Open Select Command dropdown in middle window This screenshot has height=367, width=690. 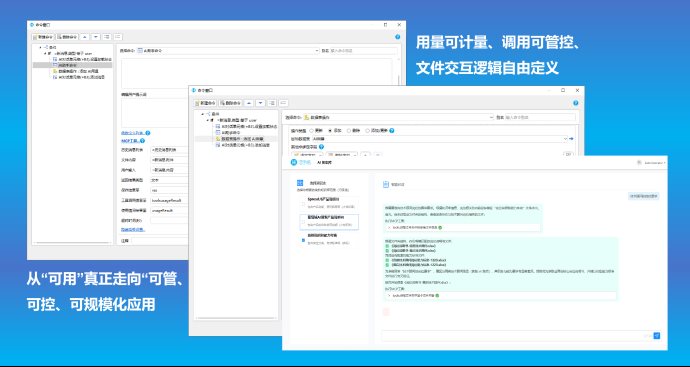pos(399,117)
